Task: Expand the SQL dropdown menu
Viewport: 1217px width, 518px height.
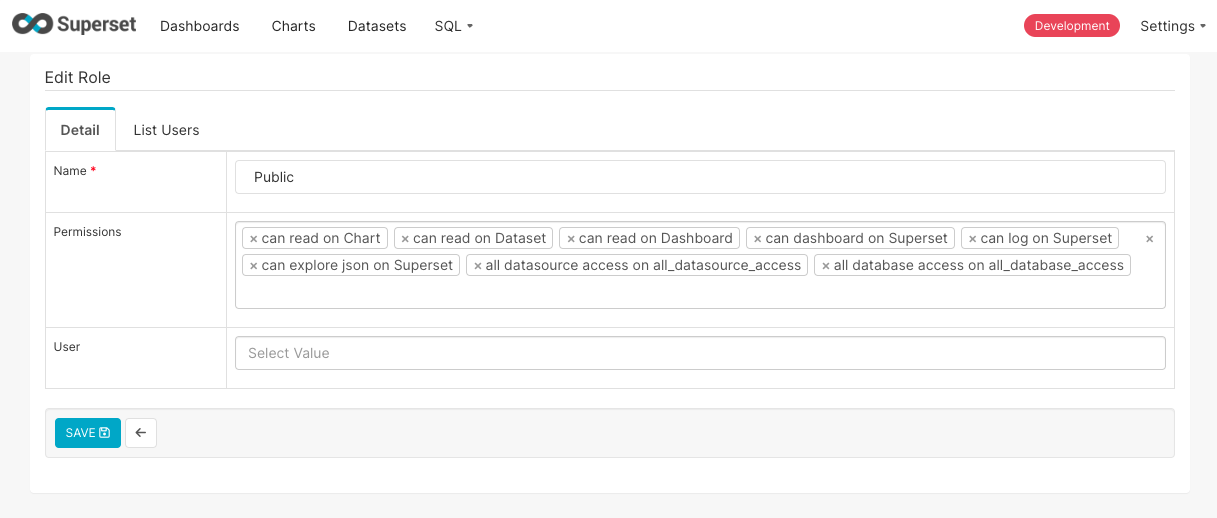Action: [453, 26]
